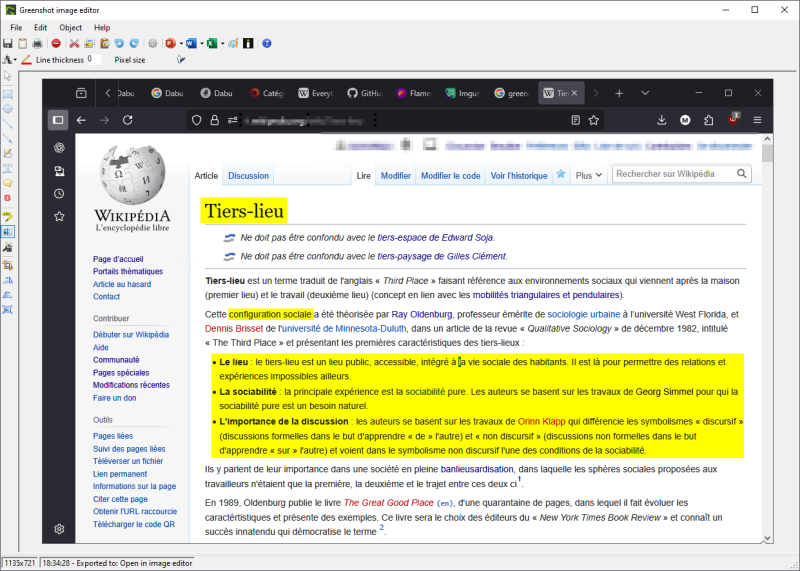Click the captured browser's vertical scrollbar
Viewport: 800px width, 571px height.
click(767, 339)
